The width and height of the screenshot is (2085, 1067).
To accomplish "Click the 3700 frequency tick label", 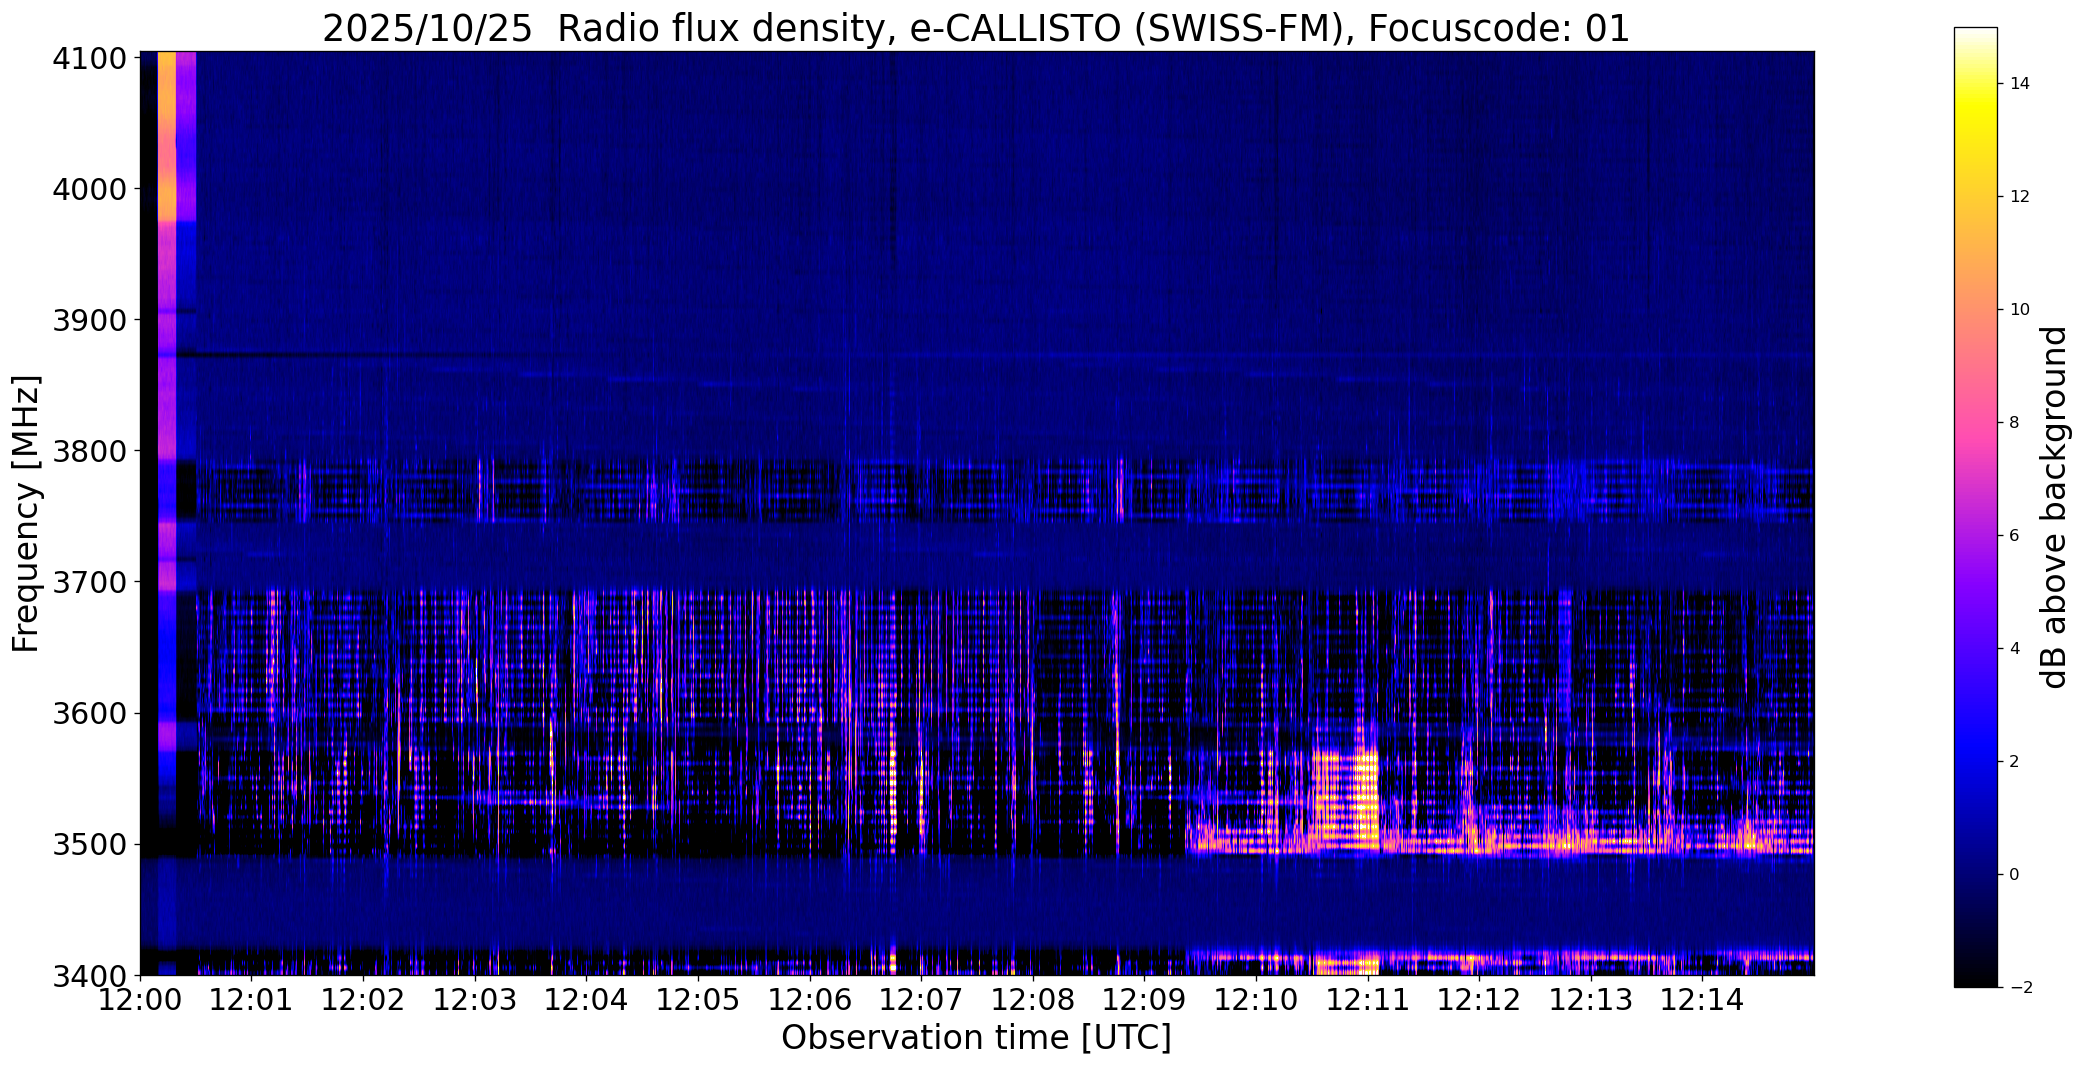I will (x=89, y=582).
